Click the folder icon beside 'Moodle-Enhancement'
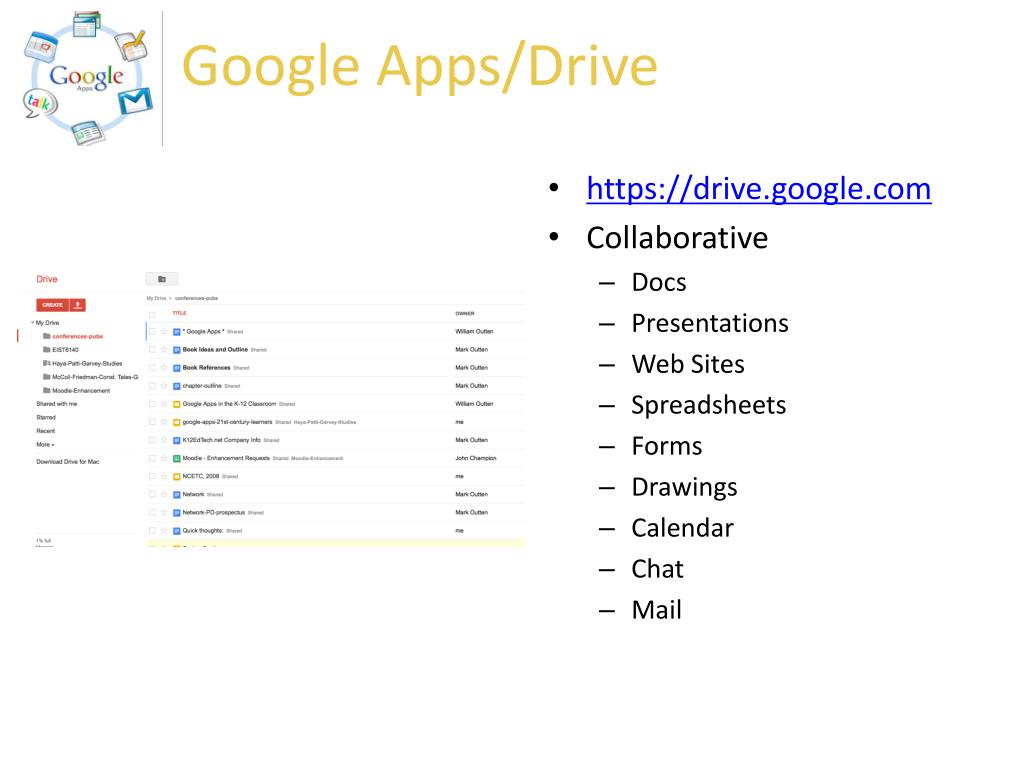 (46, 391)
